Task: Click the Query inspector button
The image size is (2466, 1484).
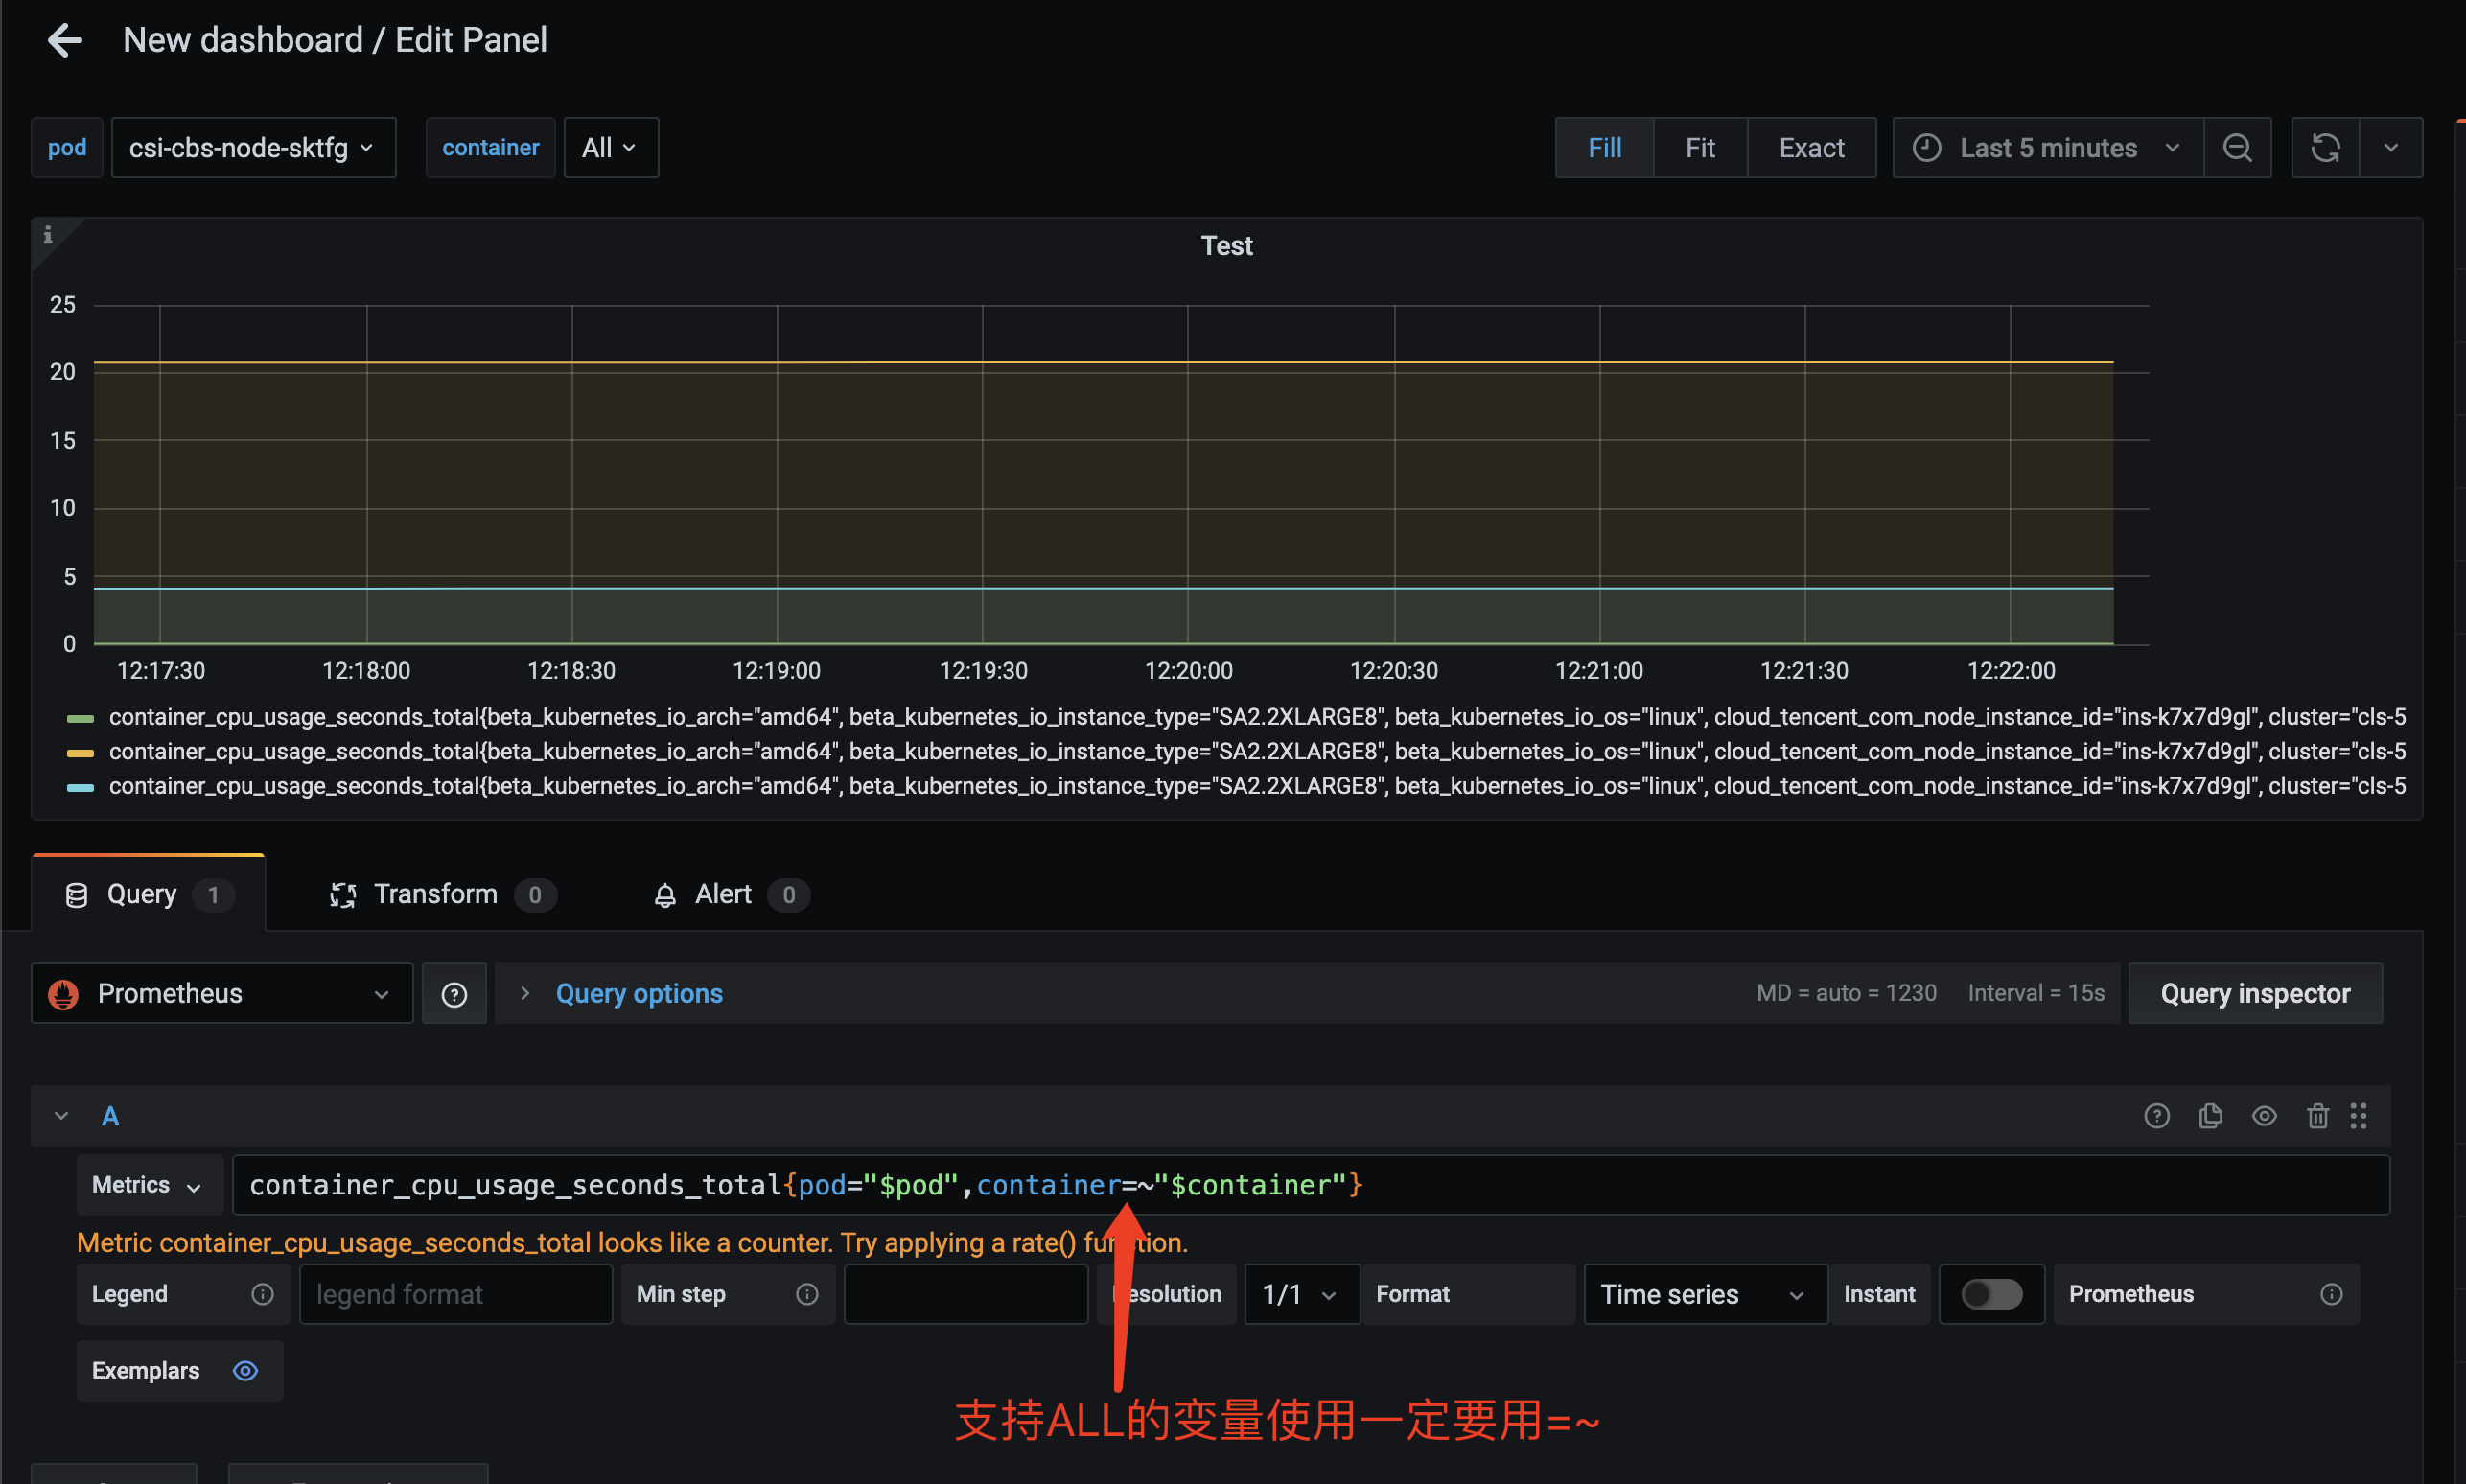Action: point(2254,994)
